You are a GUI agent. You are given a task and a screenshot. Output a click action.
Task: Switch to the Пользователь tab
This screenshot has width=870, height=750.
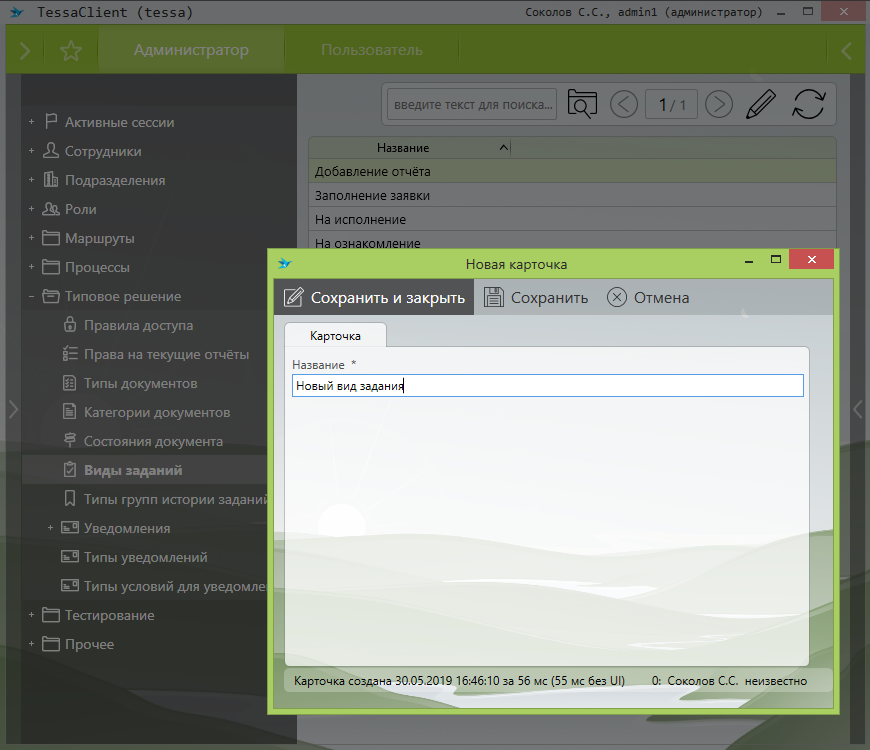point(371,50)
